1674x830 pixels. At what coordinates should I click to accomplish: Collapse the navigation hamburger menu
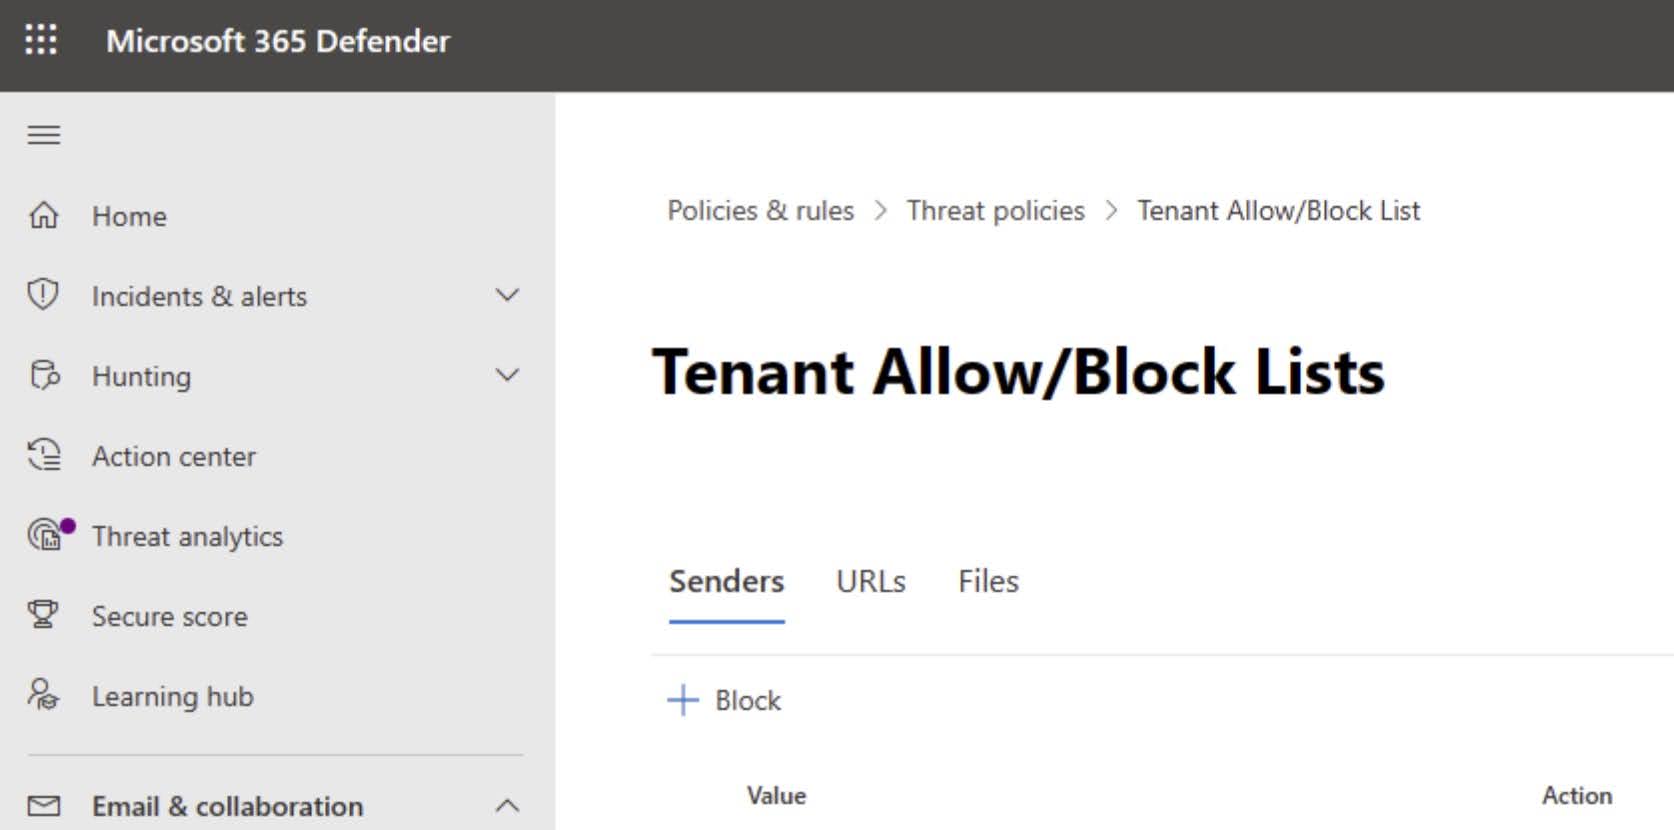pos(44,135)
